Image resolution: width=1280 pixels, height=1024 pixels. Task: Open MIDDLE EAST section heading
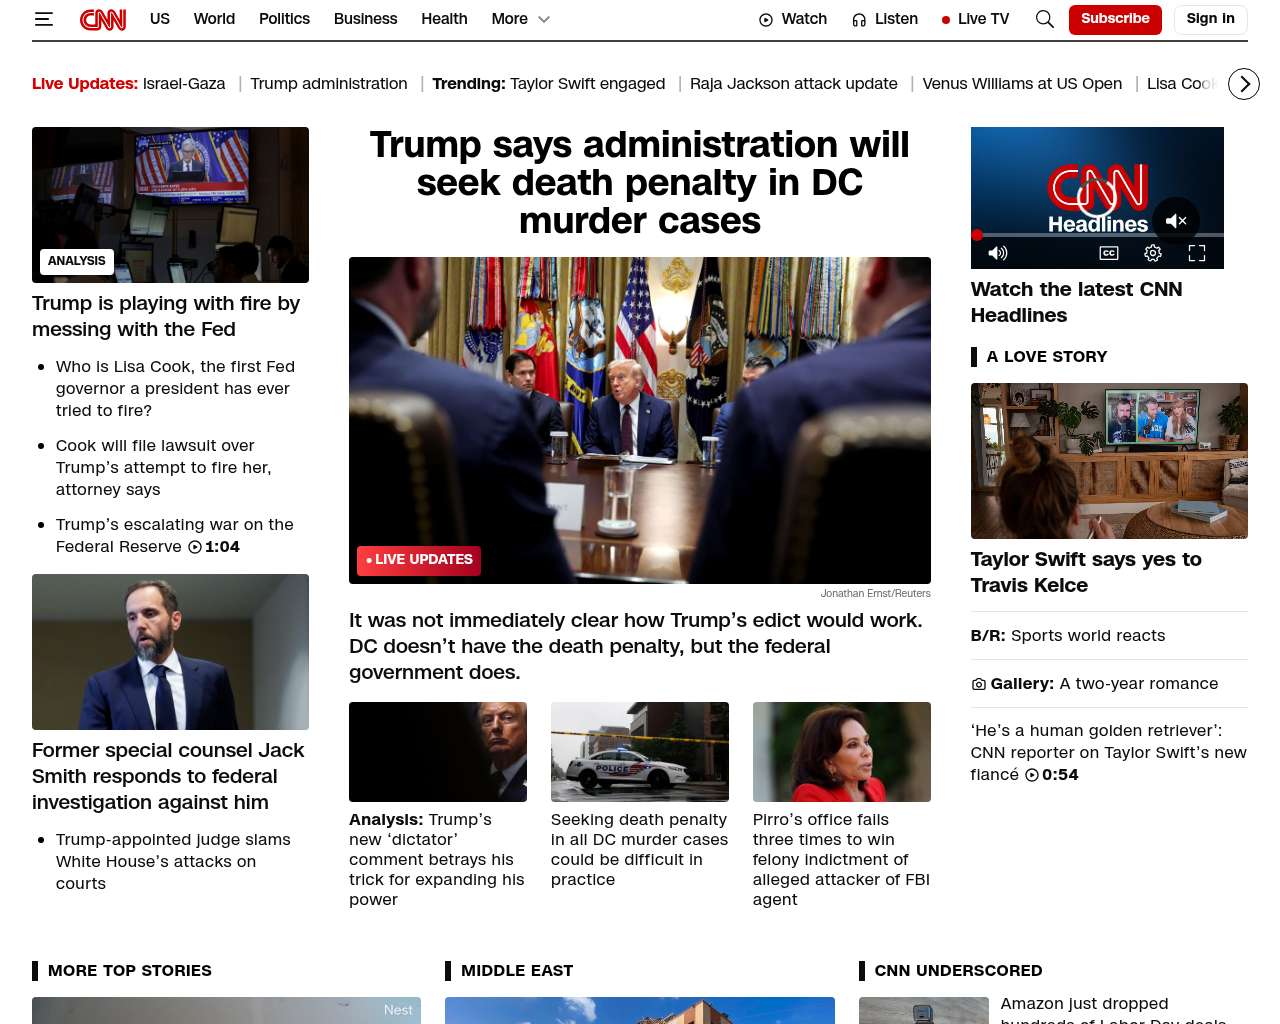click(517, 971)
